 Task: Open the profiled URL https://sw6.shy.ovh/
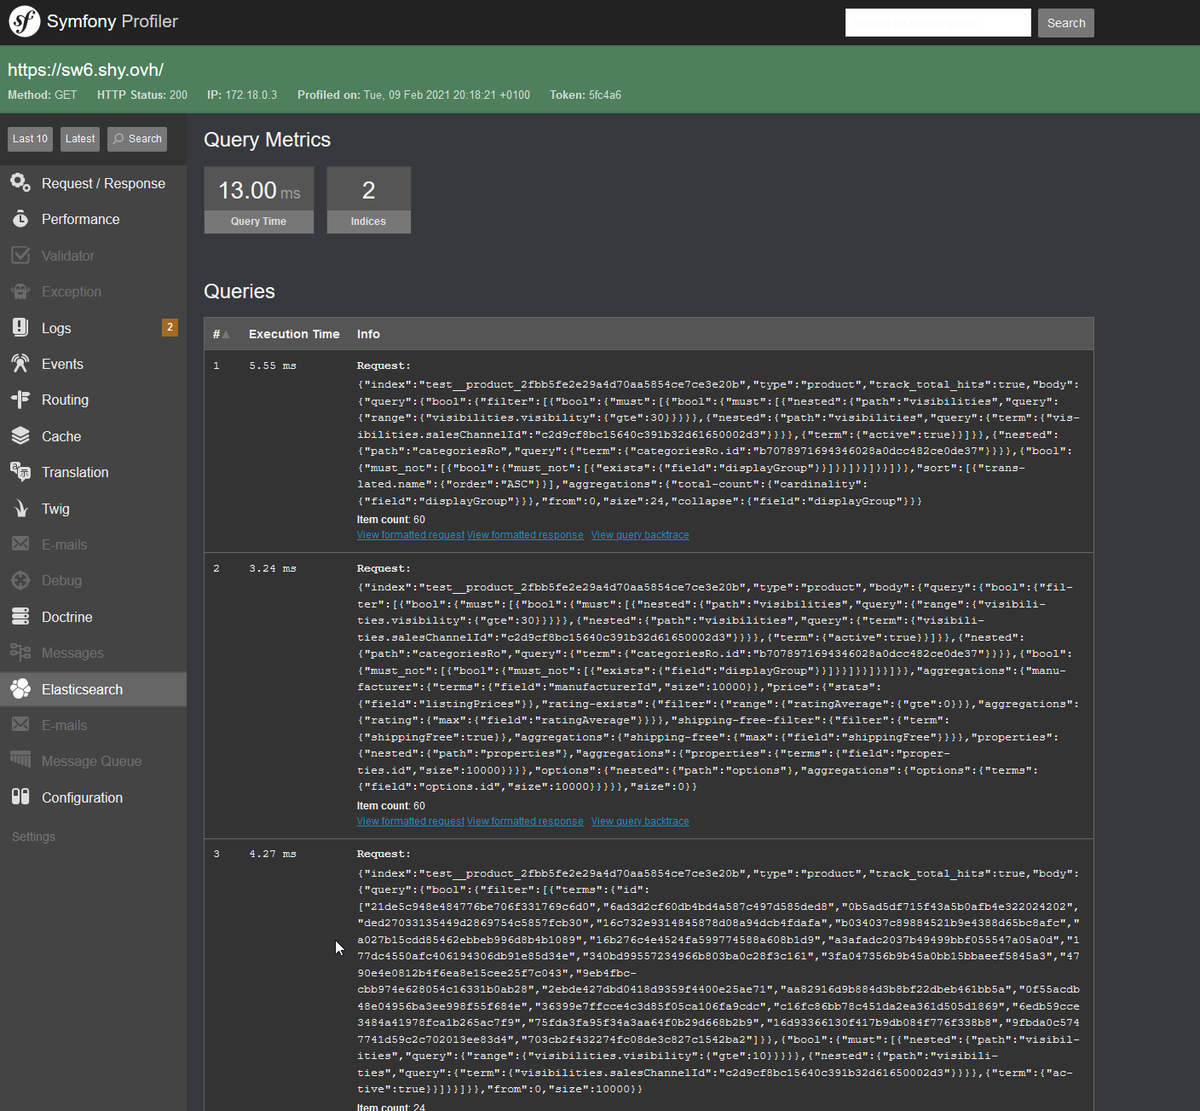point(86,70)
